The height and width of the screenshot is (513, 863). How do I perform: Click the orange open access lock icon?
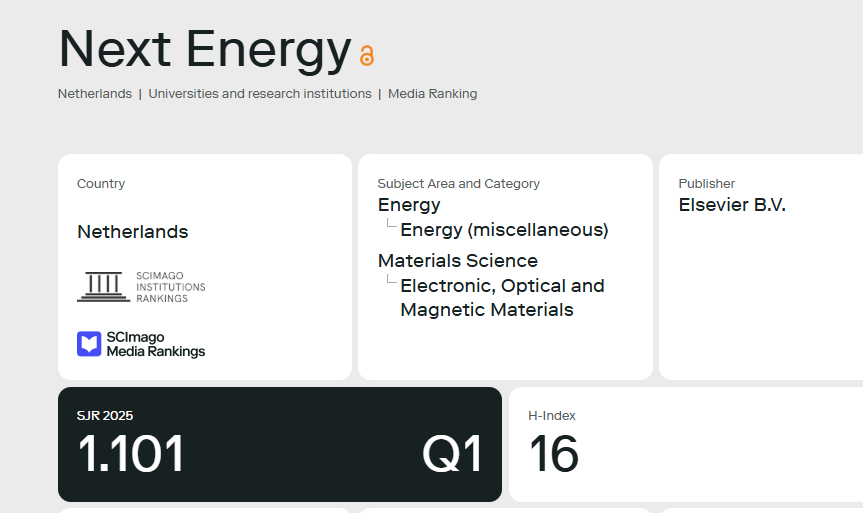point(367,56)
